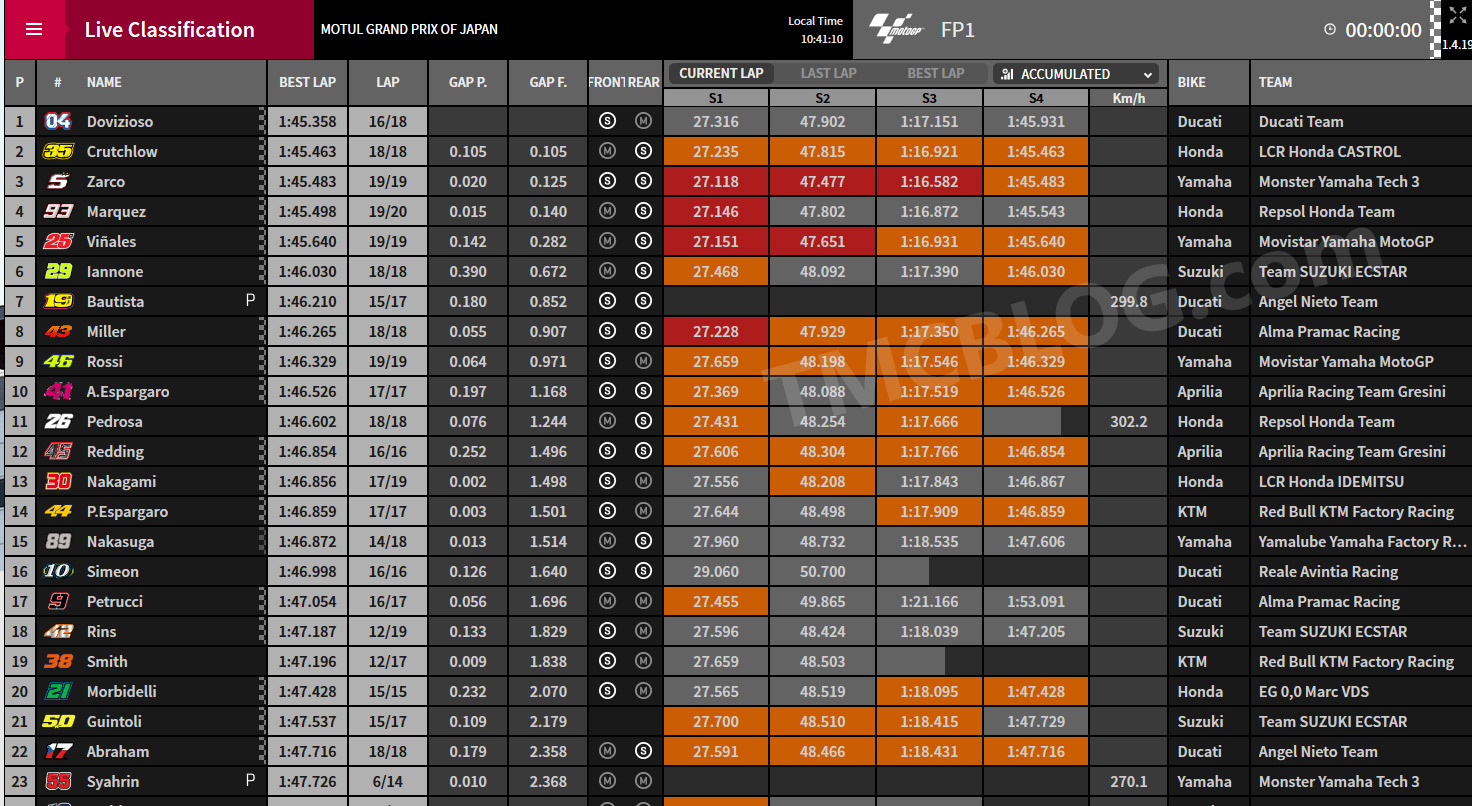Click Dovizioso's front tyre compound icon
Screen dimensions: 1472x806
[607, 121]
